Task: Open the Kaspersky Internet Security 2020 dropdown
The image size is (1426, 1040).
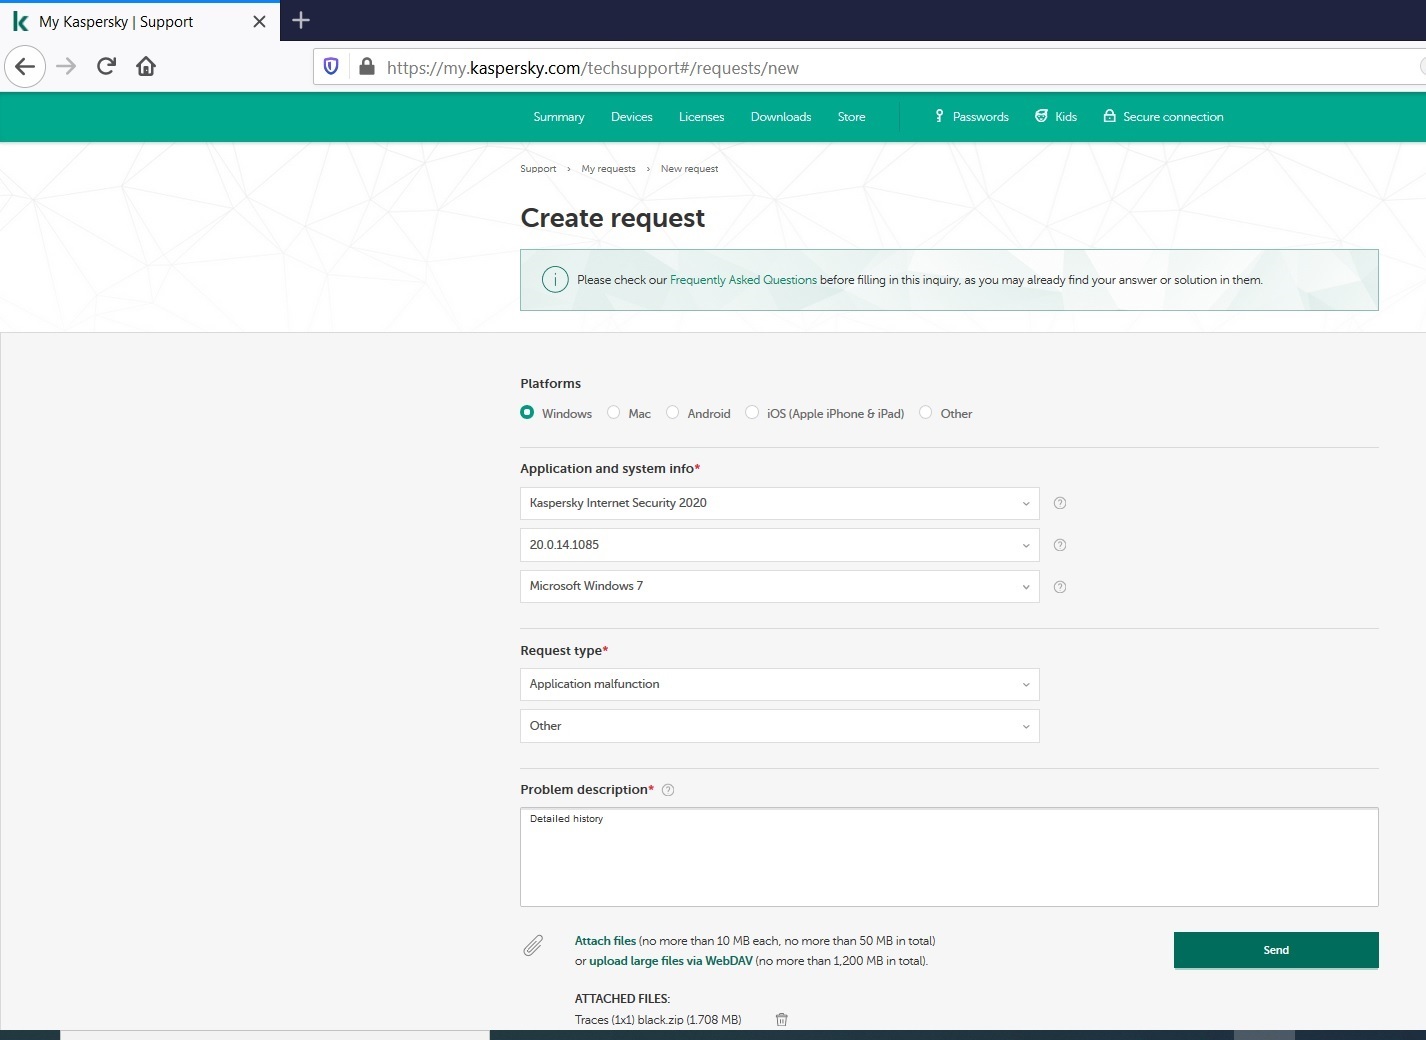Action: [780, 503]
